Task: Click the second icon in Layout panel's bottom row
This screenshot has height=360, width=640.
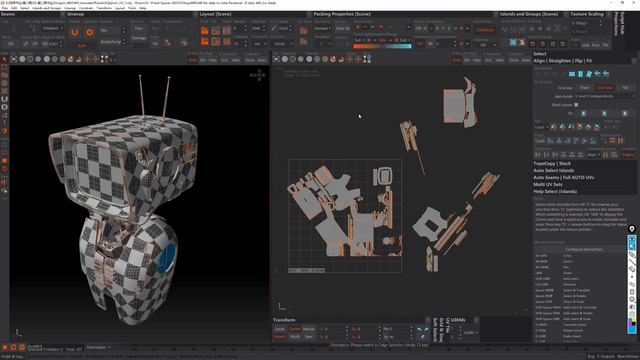Action: coord(216,42)
